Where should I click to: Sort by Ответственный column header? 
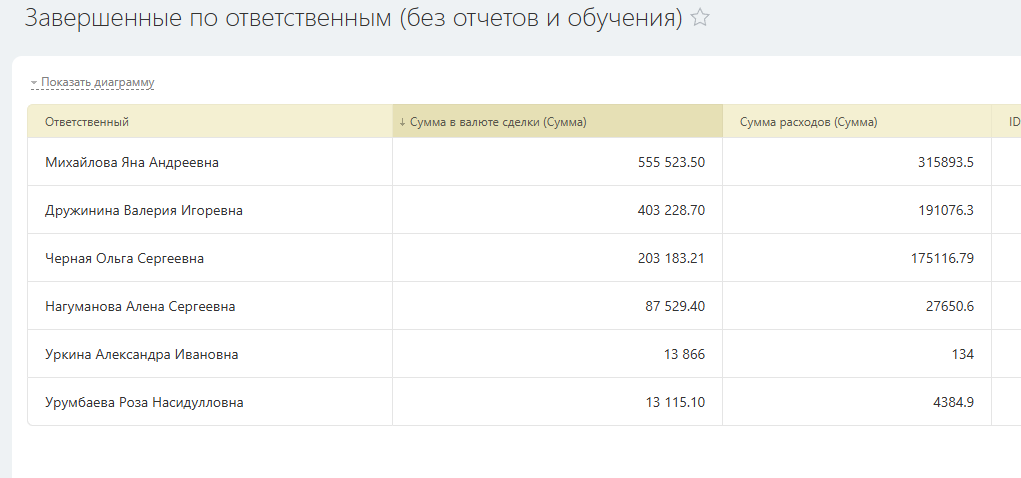click(87, 122)
